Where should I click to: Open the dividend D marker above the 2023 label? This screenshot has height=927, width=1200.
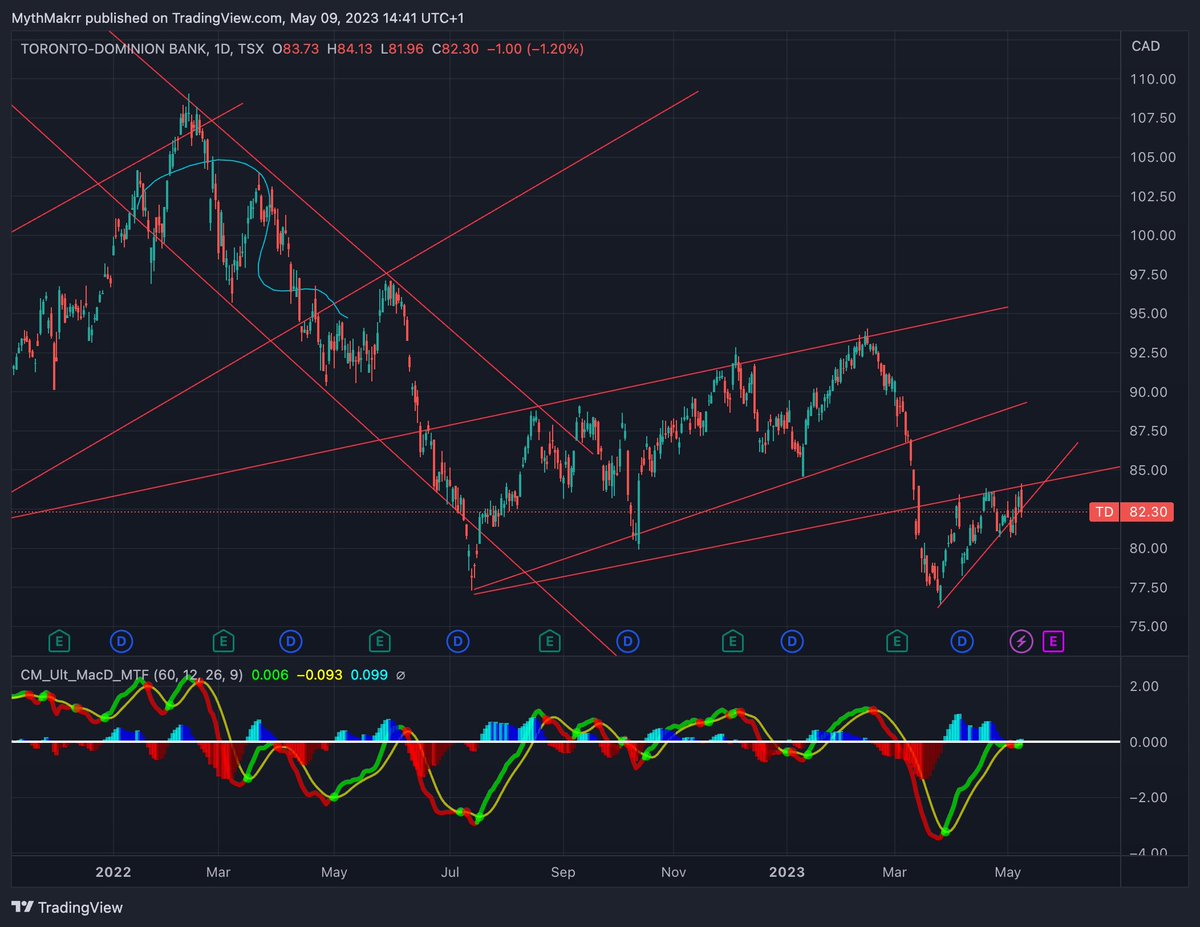pyautogui.click(x=792, y=639)
